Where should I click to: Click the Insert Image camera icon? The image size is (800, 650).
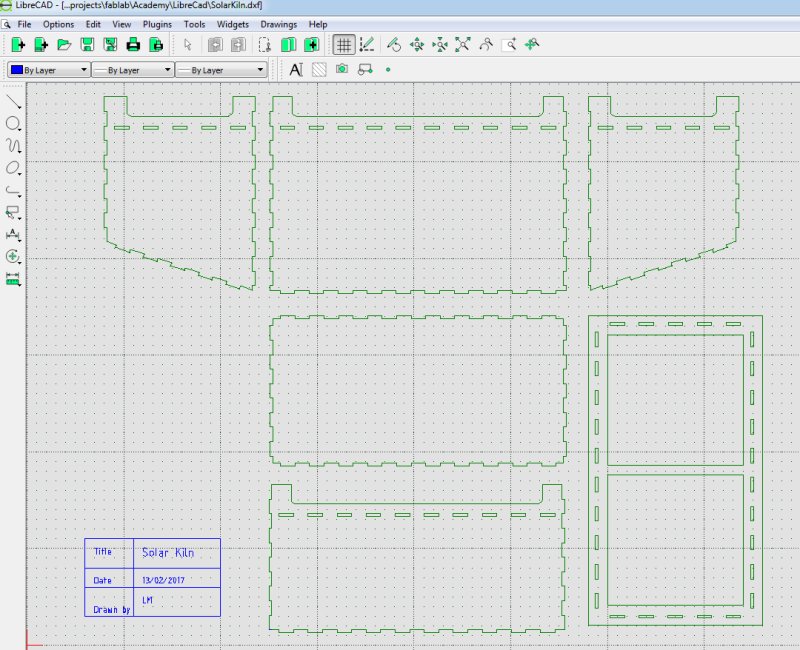tap(342, 69)
